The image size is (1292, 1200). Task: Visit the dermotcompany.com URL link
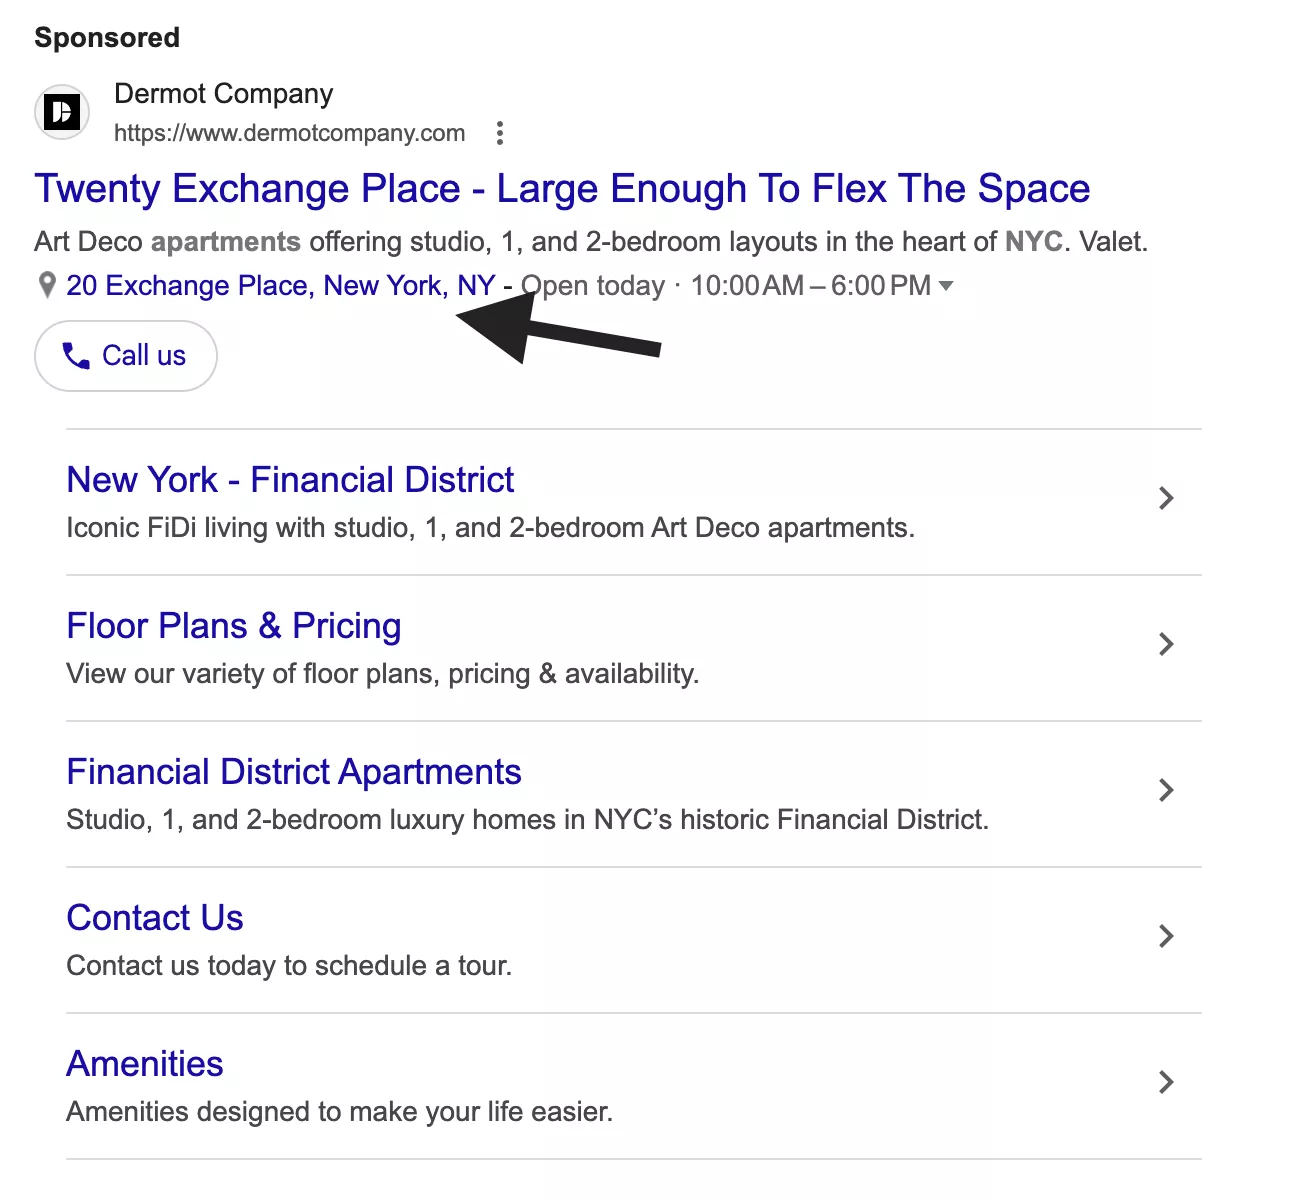pyautogui.click(x=289, y=133)
